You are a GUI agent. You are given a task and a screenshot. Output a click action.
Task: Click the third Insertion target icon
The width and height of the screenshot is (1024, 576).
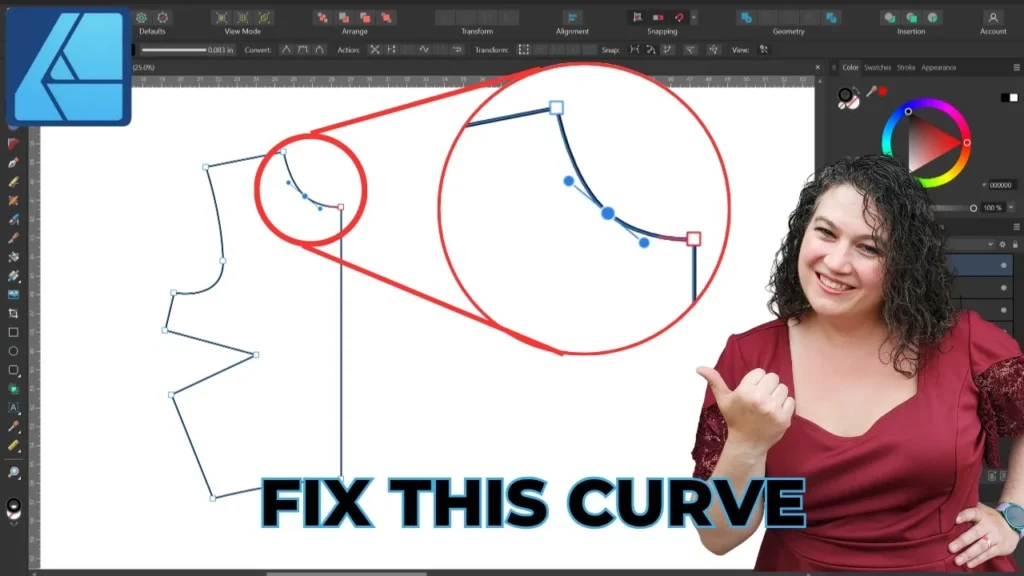933,18
